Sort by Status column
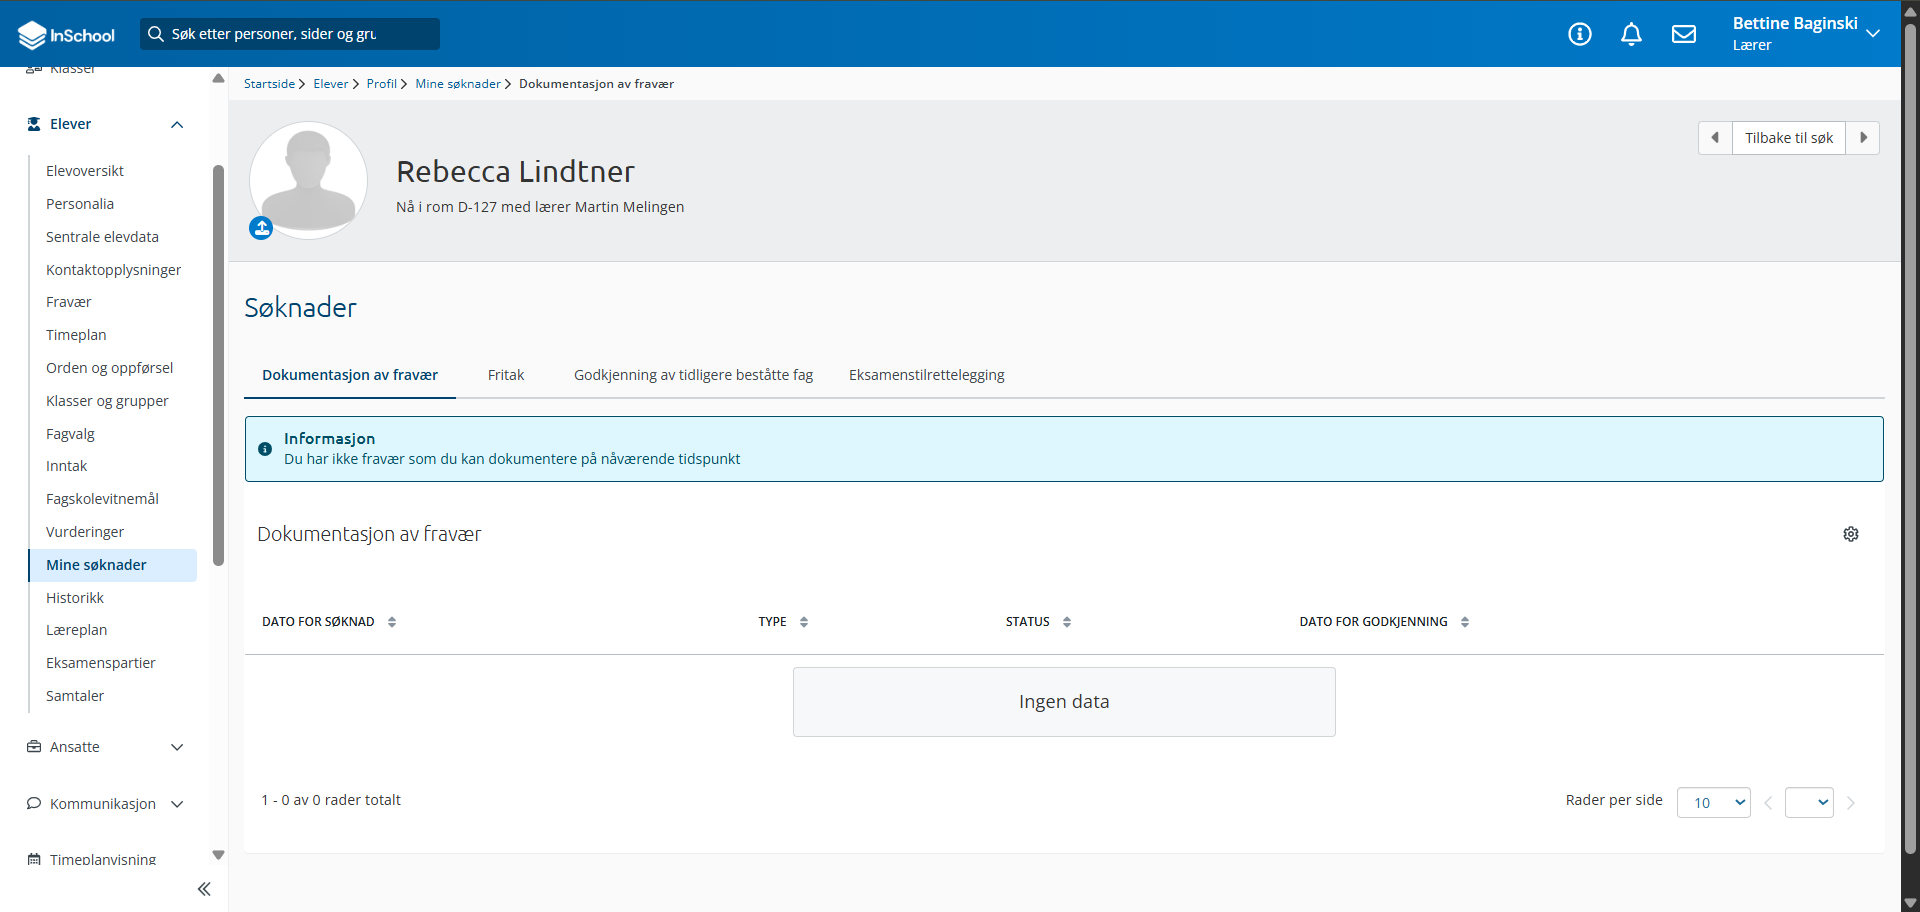 [x=1067, y=622]
